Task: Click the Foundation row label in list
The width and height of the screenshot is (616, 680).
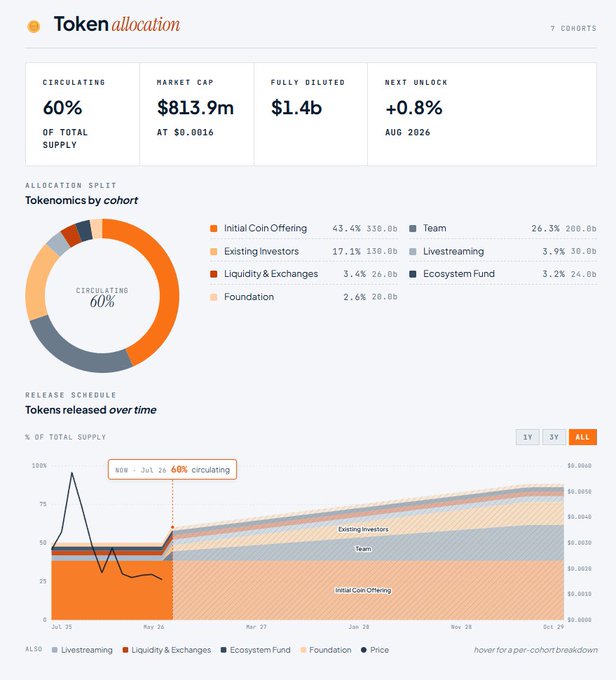Action: [249, 297]
